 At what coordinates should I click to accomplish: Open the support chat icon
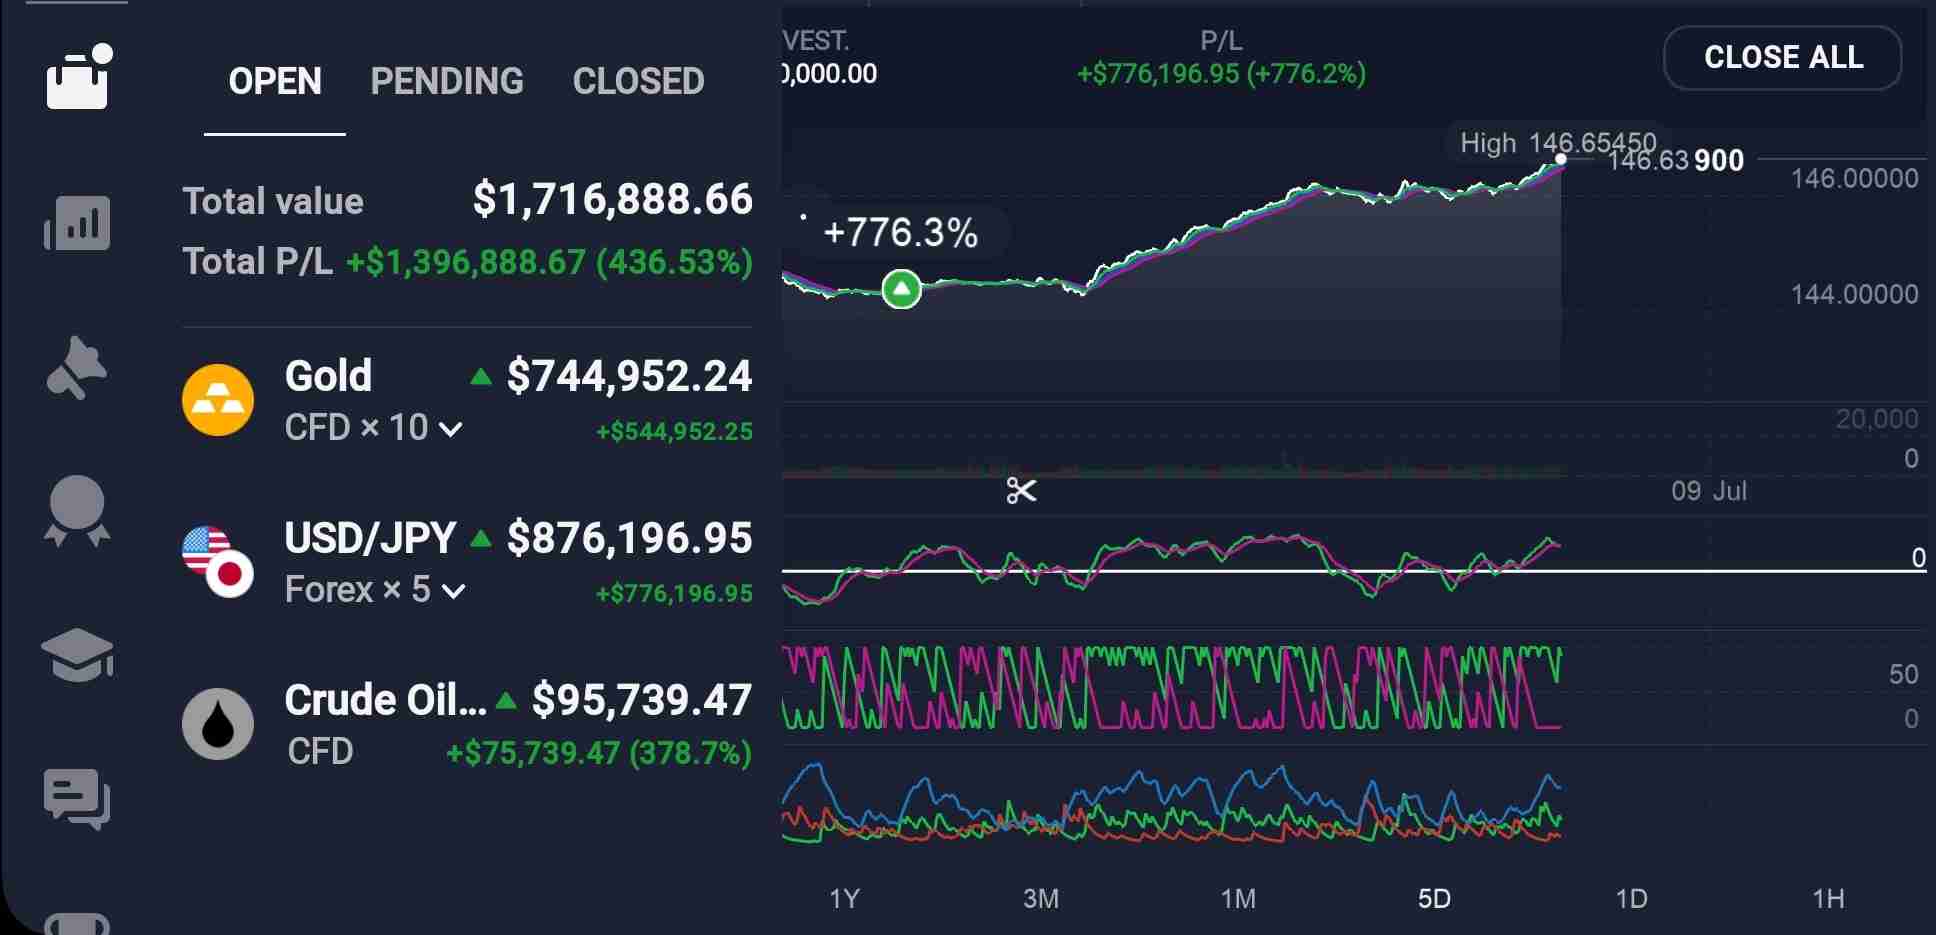click(x=77, y=799)
